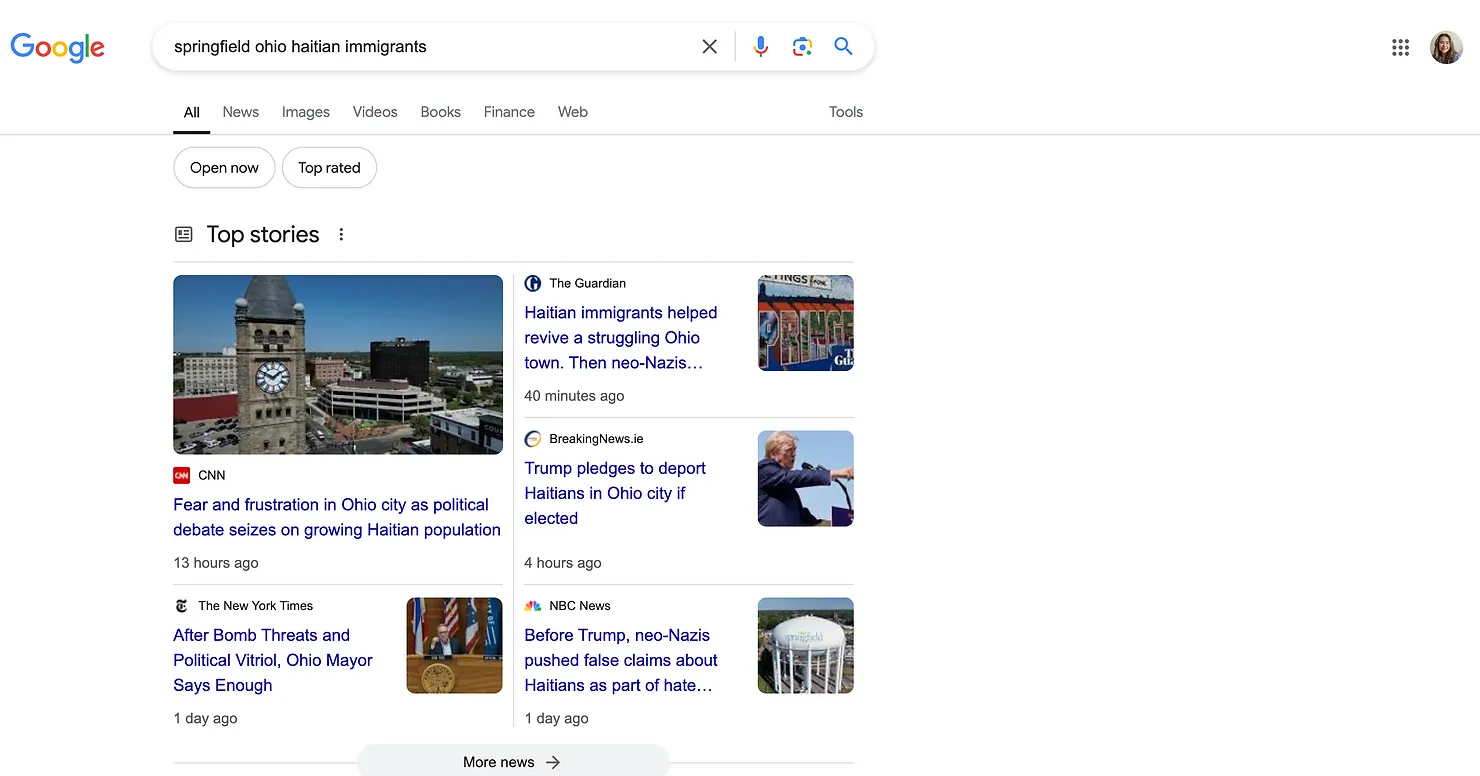The width and height of the screenshot is (1480, 776).
Task: Open Top stories three-dot options menu
Action: [x=341, y=234]
